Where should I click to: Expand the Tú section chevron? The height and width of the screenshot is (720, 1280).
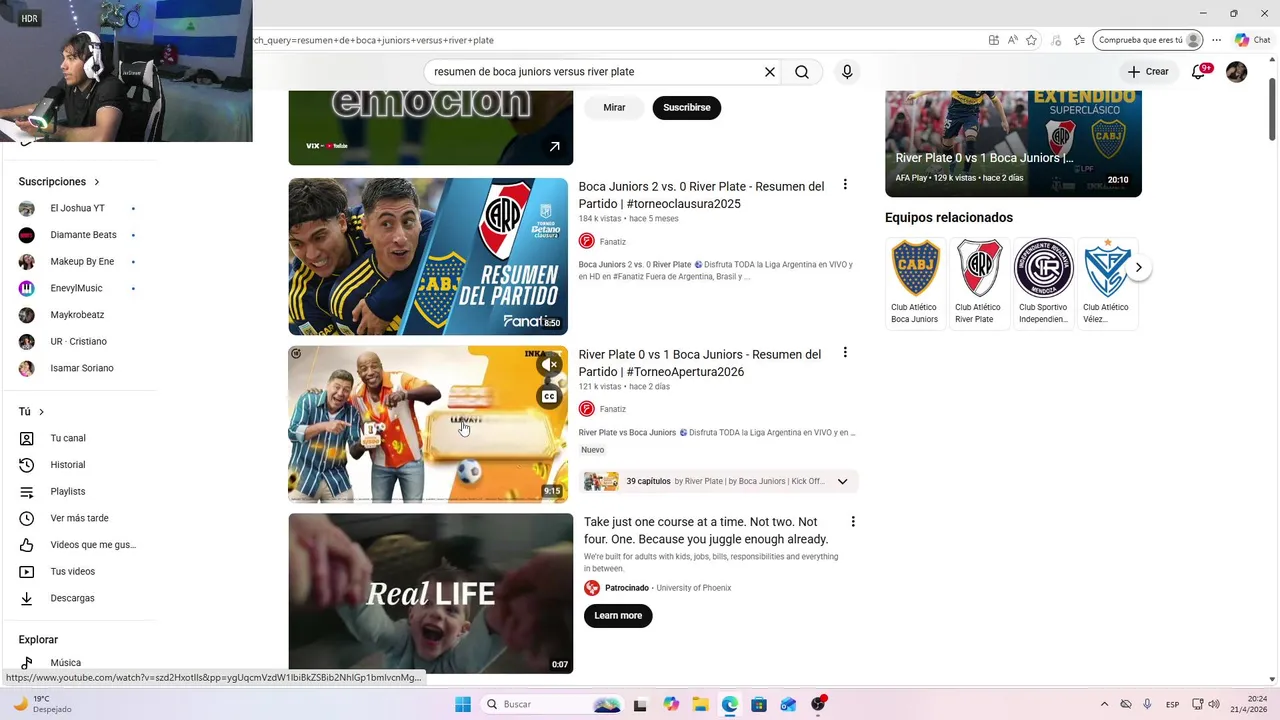[x=41, y=412]
